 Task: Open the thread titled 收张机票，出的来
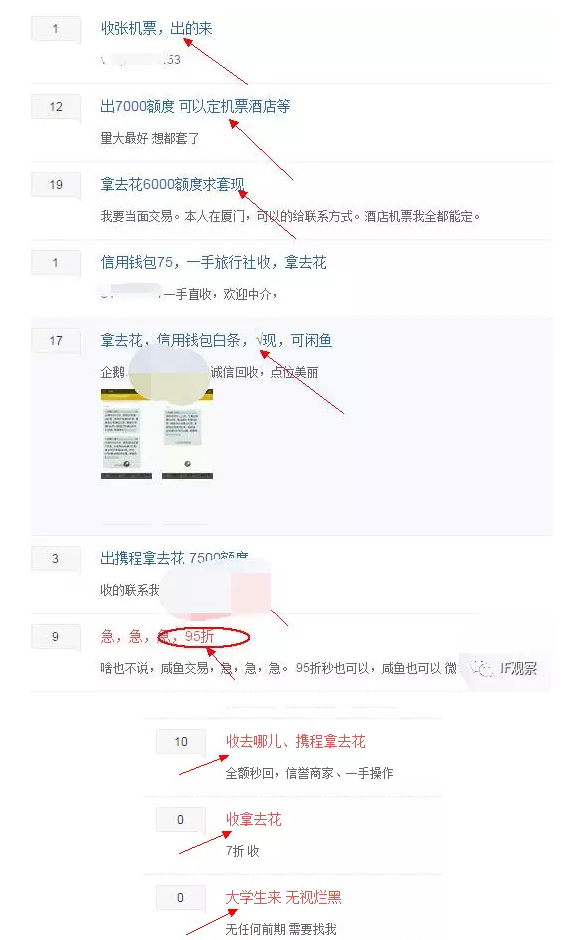point(157,28)
